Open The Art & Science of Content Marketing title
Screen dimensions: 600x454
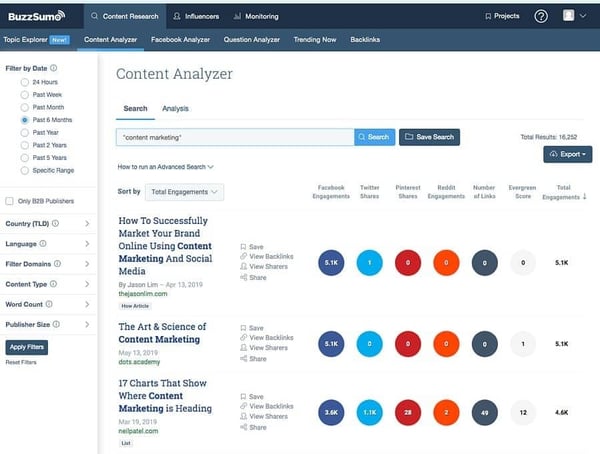(162, 333)
